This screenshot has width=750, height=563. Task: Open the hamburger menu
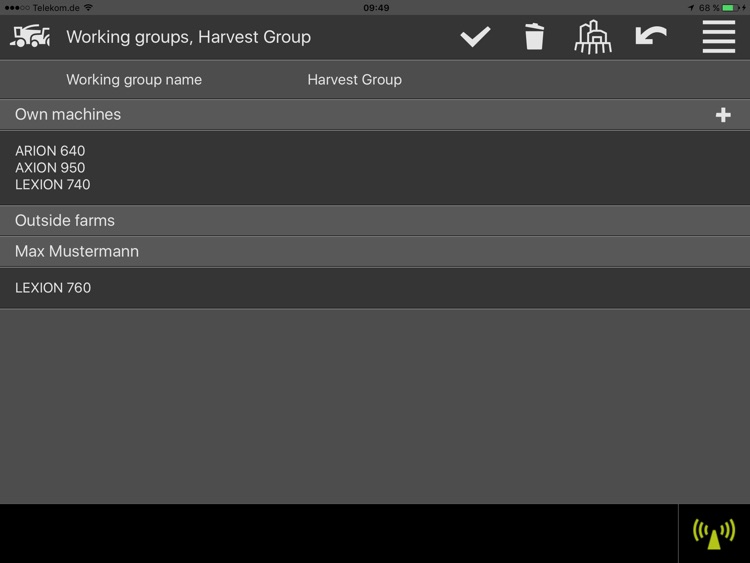tap(718, 37)
